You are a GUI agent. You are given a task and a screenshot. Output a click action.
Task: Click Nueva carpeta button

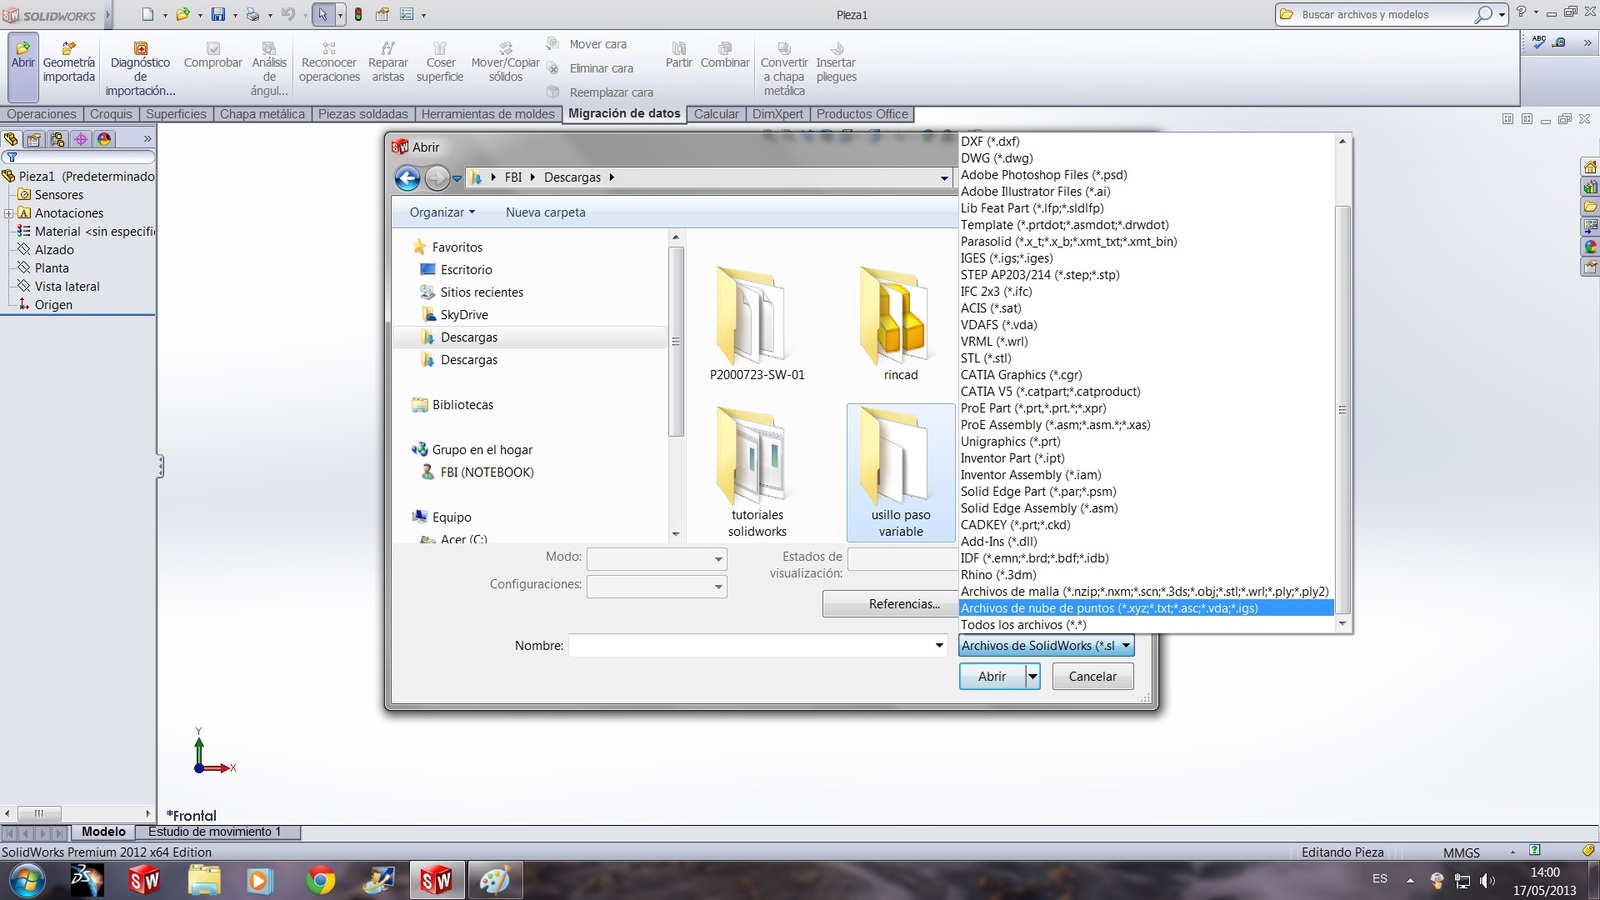(546, 212)
